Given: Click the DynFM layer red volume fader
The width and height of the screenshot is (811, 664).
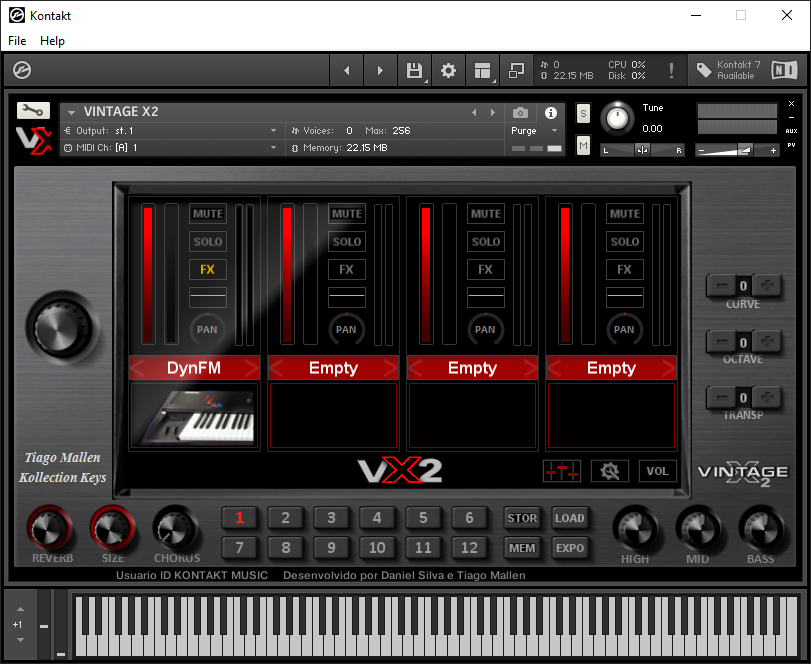Looking at the screenshot, I should click(x=148, y=274).
